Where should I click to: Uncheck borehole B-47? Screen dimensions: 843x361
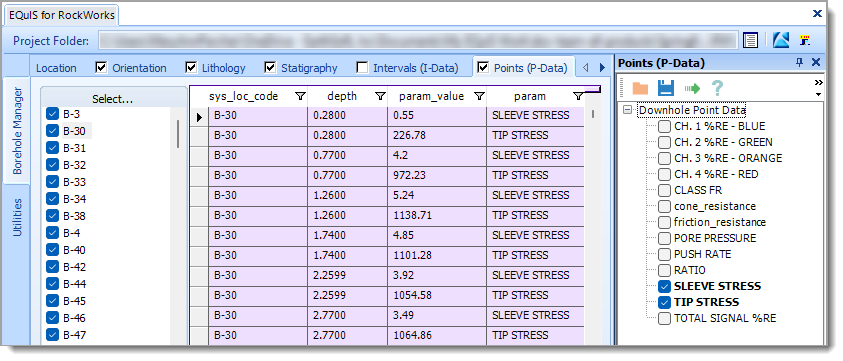[52, 335]
